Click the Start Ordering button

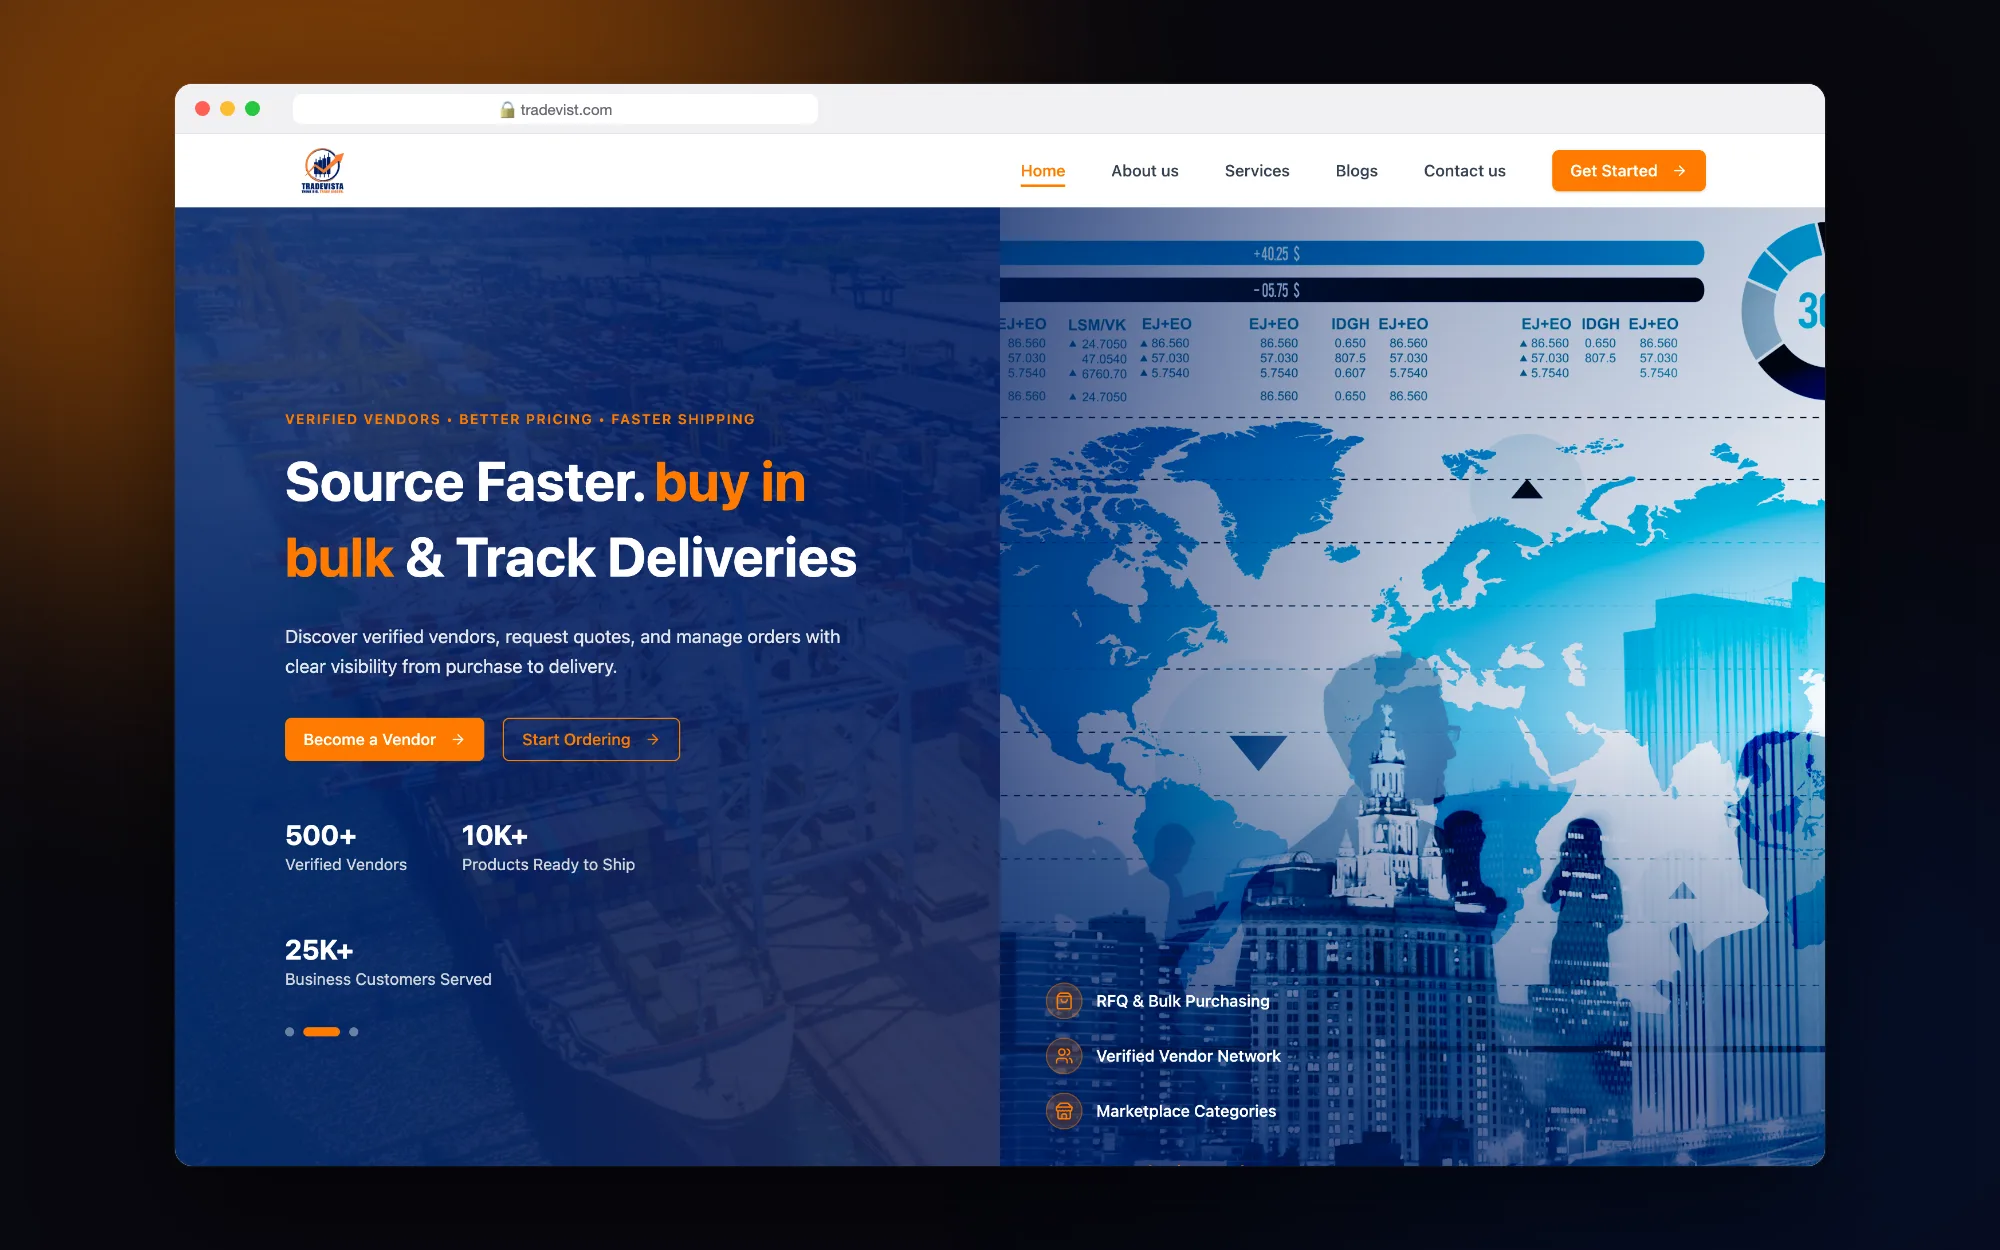(591, 740)
